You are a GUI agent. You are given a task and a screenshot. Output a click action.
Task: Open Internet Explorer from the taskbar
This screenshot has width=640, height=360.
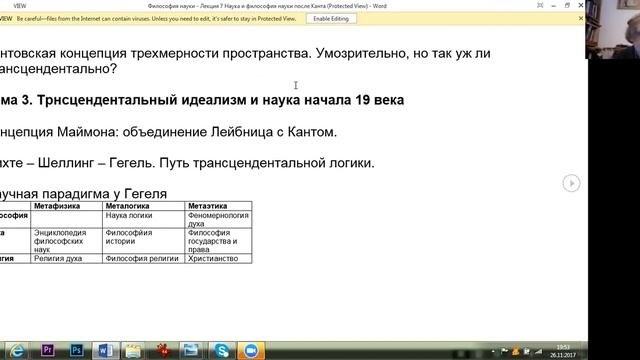17,351
